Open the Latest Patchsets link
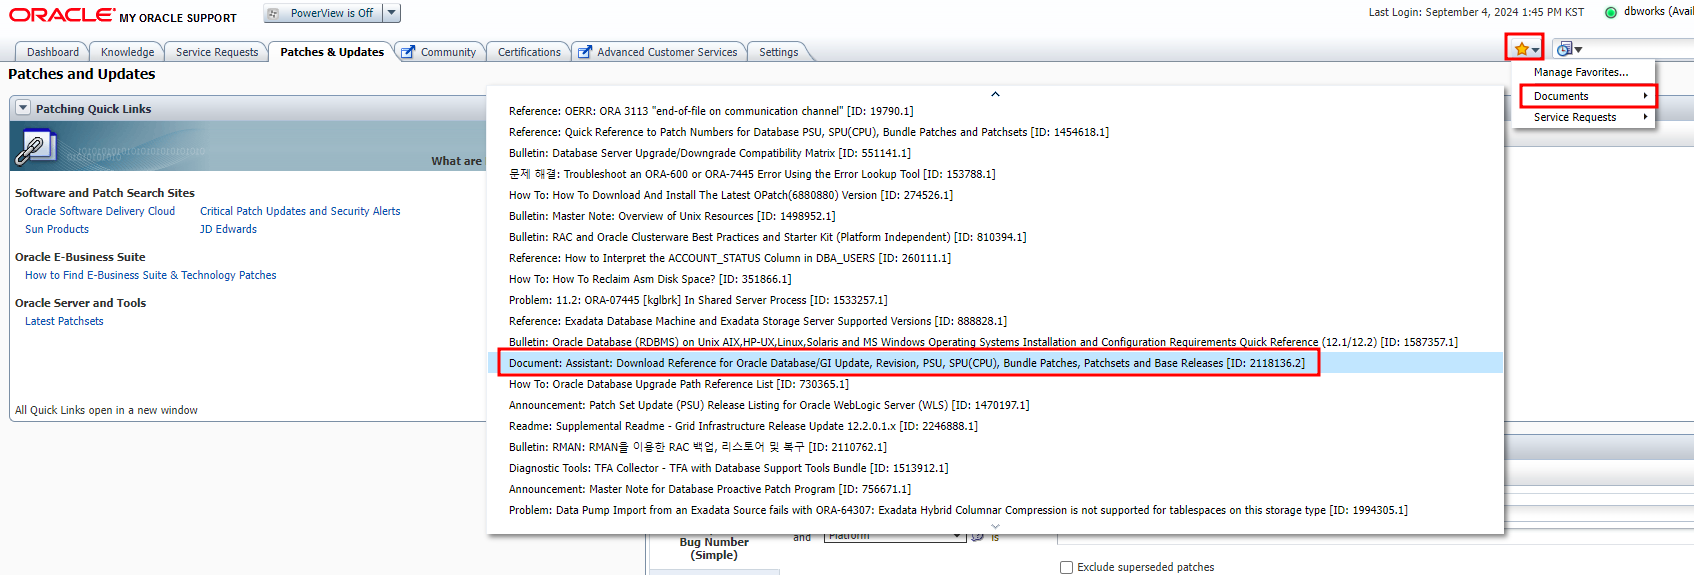1694x575 pixels. [64, 321]
